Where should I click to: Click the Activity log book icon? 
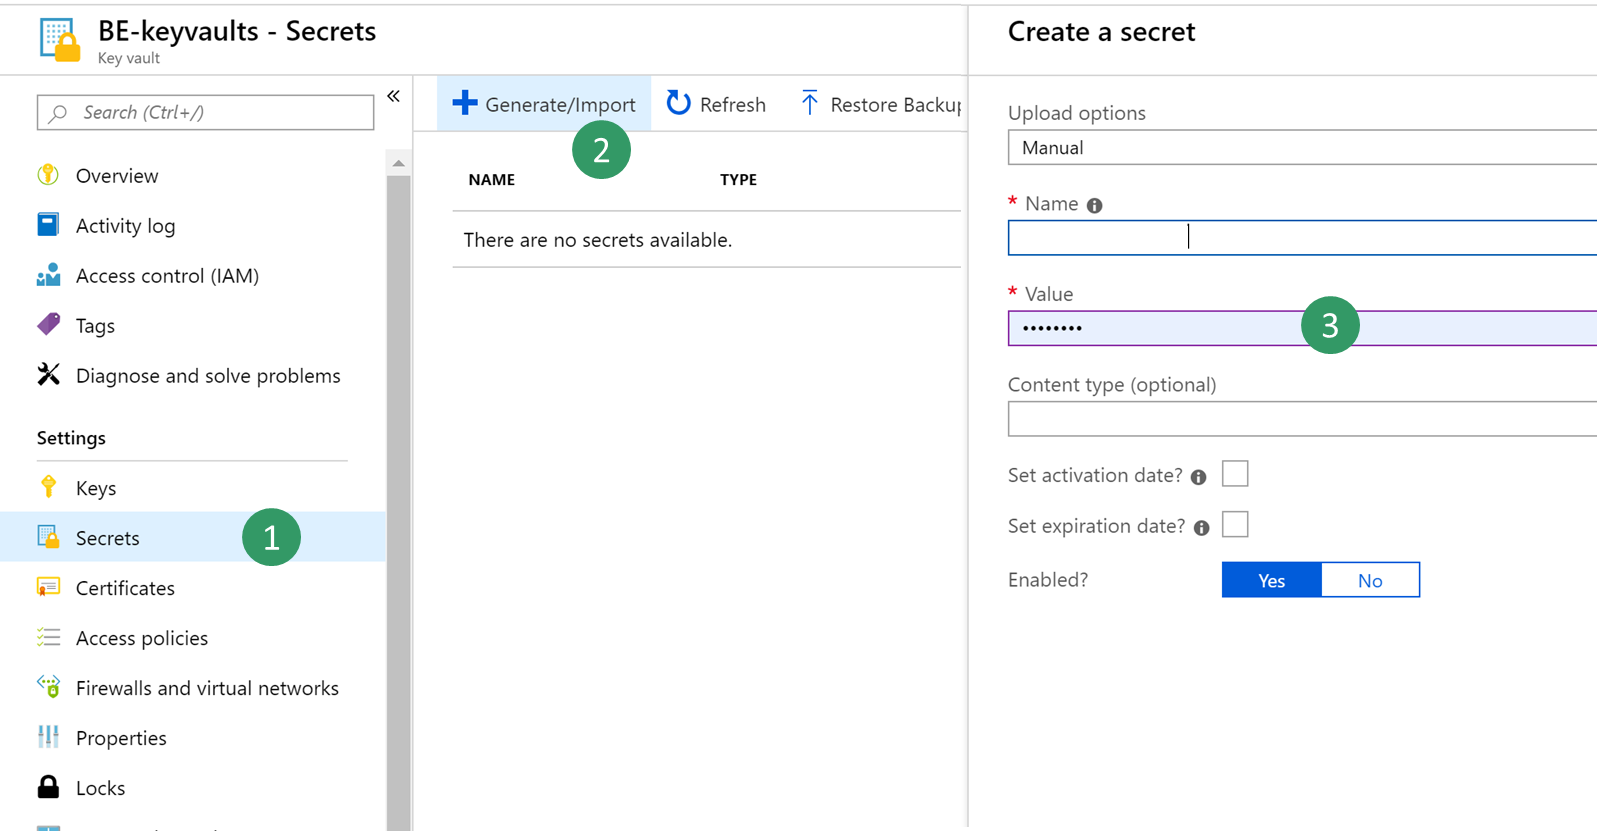tap(48, 225)
